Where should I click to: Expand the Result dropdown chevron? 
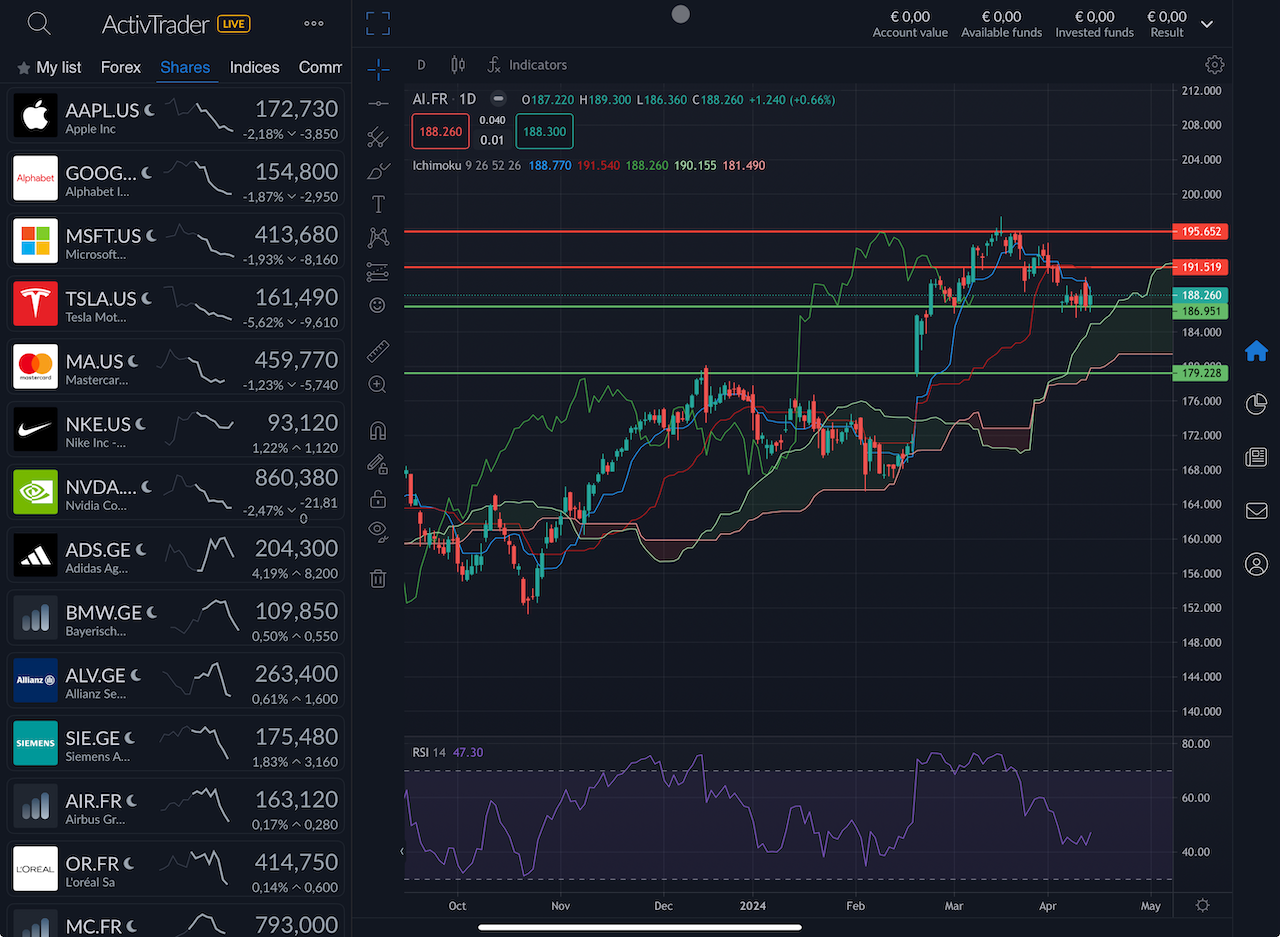point(1207,24)
